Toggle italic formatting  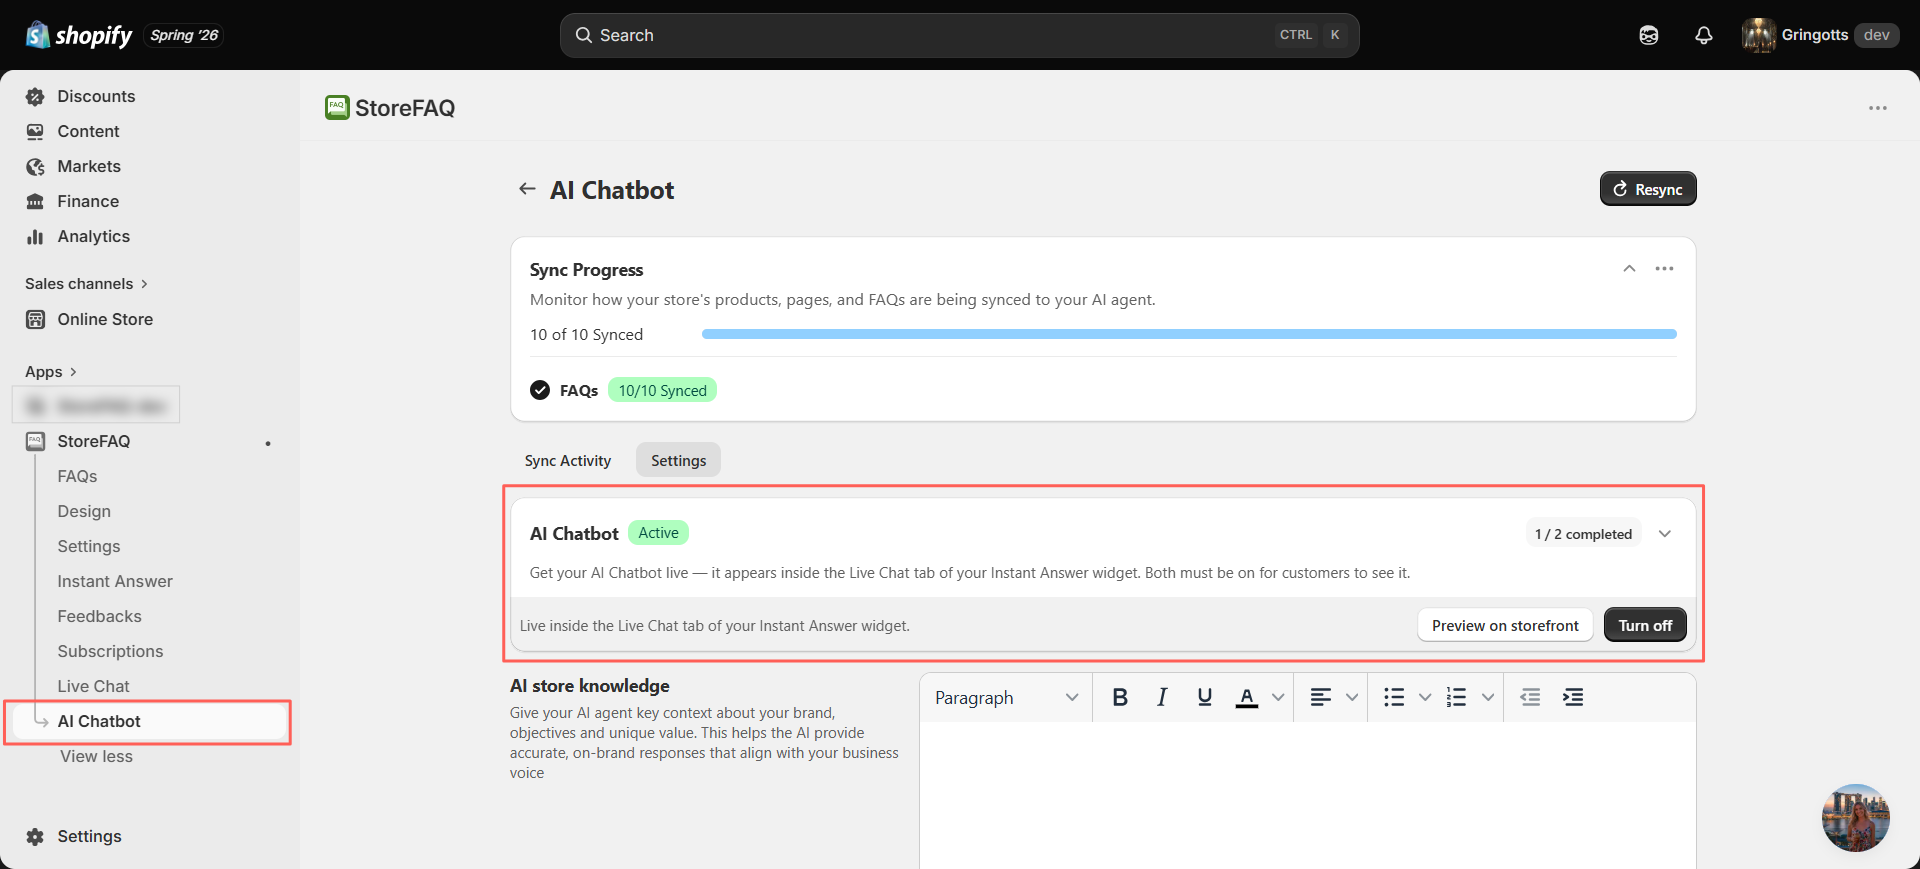(x=1162, y=697)
